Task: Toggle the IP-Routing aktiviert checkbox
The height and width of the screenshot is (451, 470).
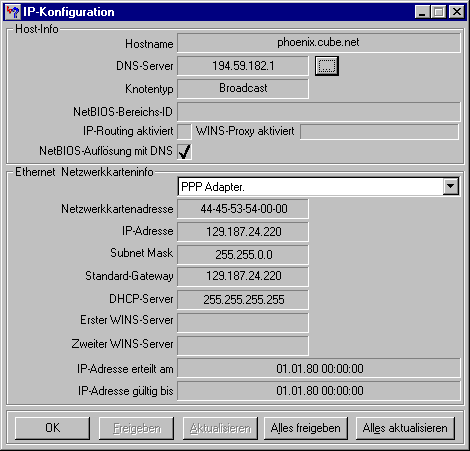Action: (184, 131)
